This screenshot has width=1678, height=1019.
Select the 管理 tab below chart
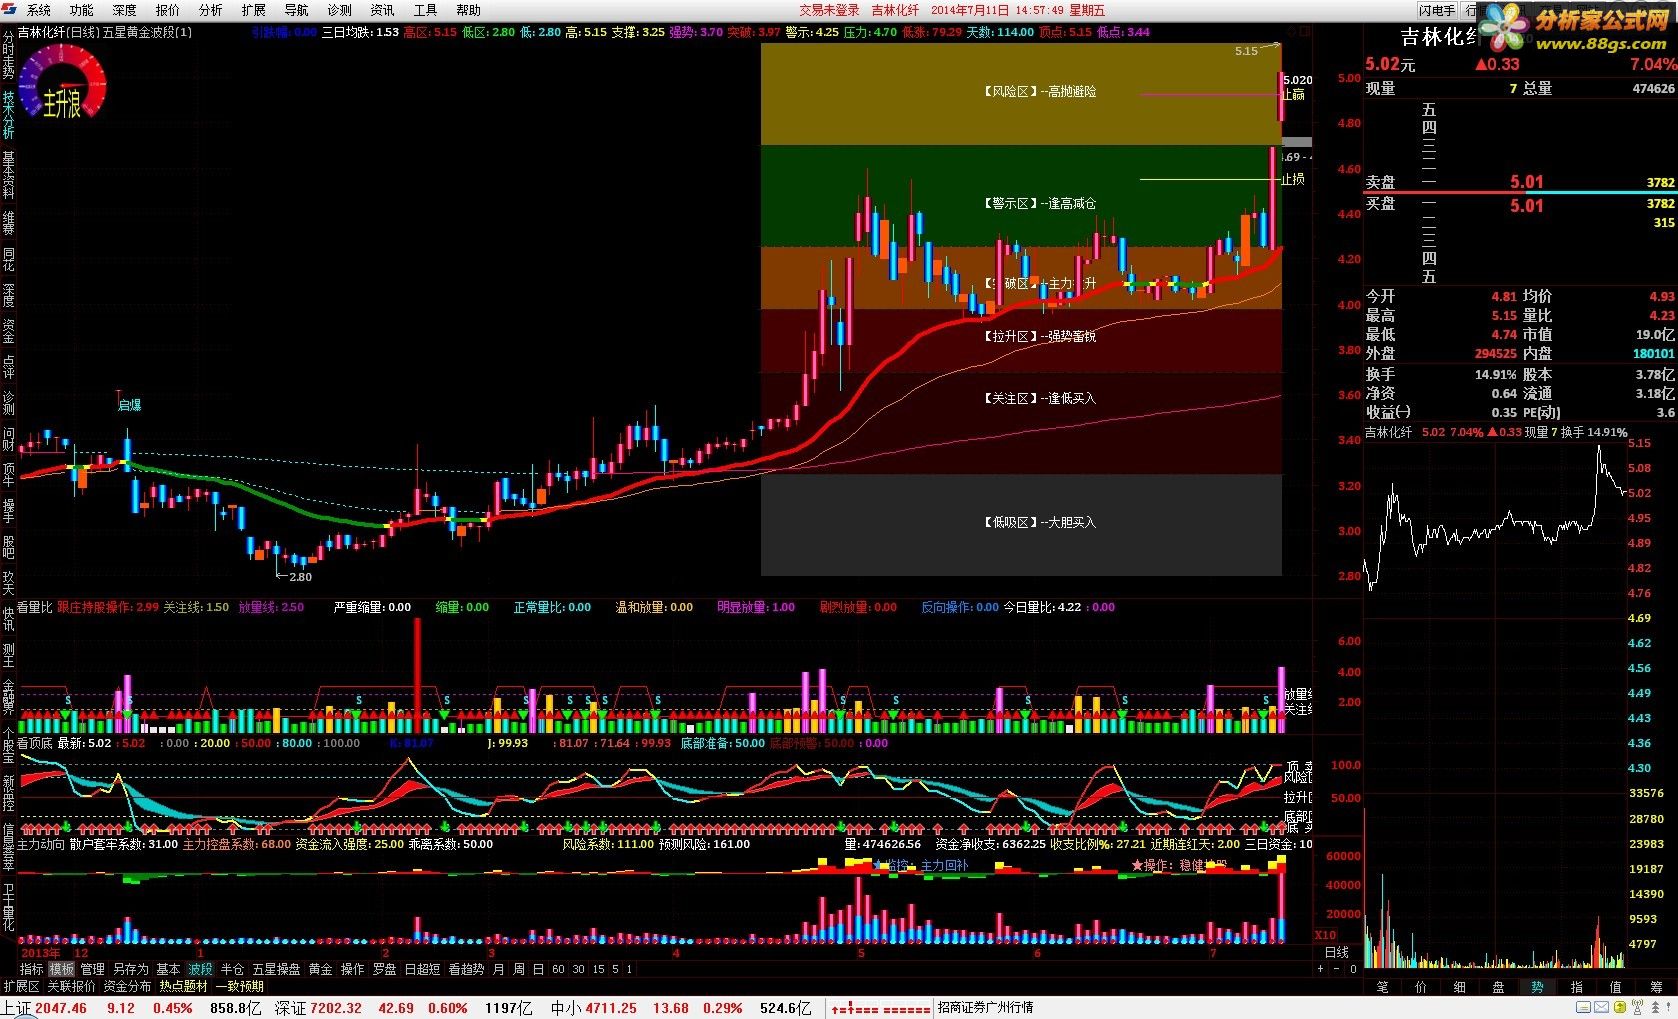[x=92, y=969]
